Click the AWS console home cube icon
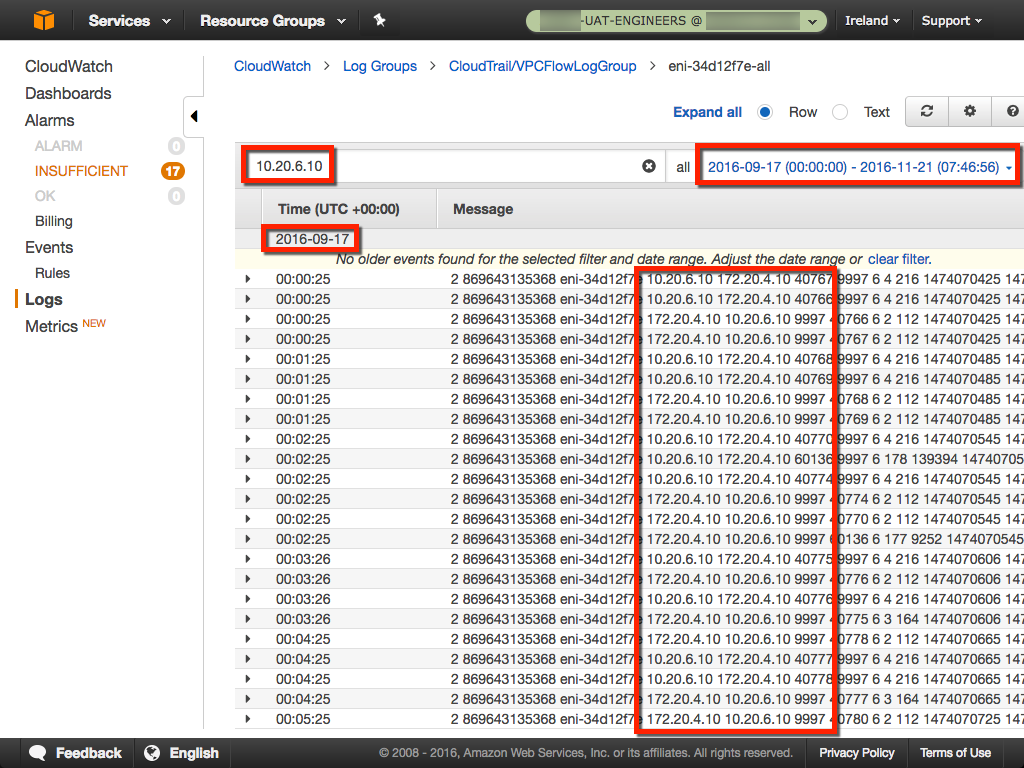1024x768 pixels. (x=44, y=20)
